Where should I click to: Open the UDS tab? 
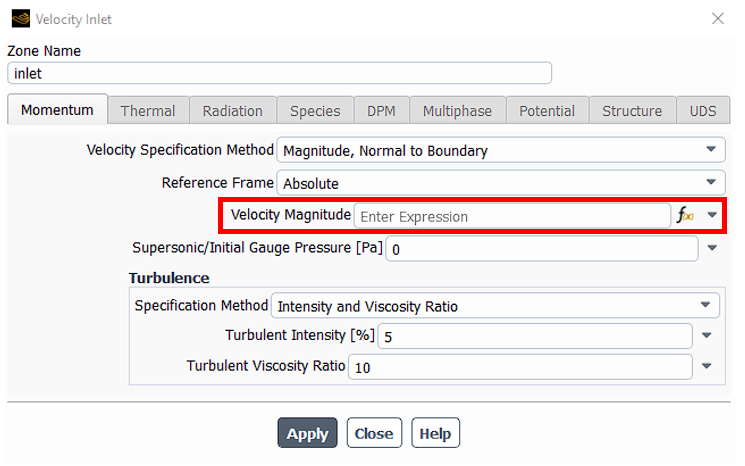pos(703,111)
